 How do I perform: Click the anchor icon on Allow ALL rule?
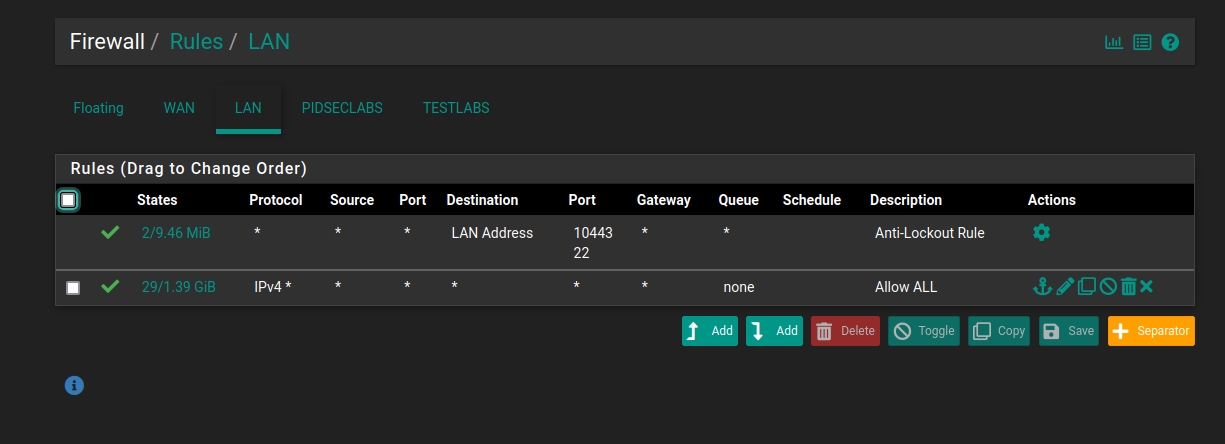coord(1042,287)
